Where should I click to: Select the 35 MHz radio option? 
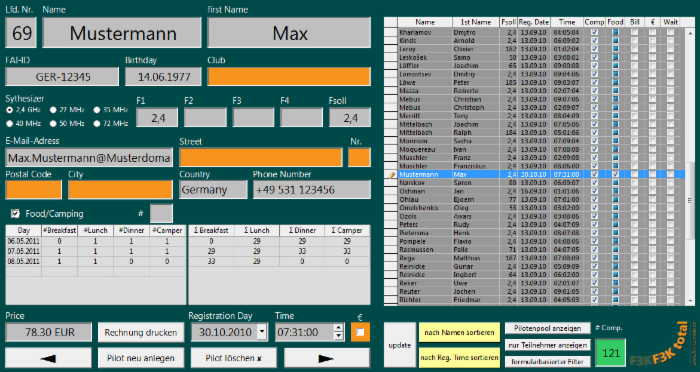(97, 110)
